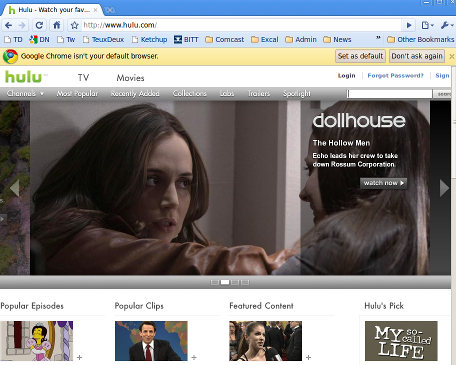Show previous slide with left carousel arrow
456x365 pixels.
(x=14, y=188)
